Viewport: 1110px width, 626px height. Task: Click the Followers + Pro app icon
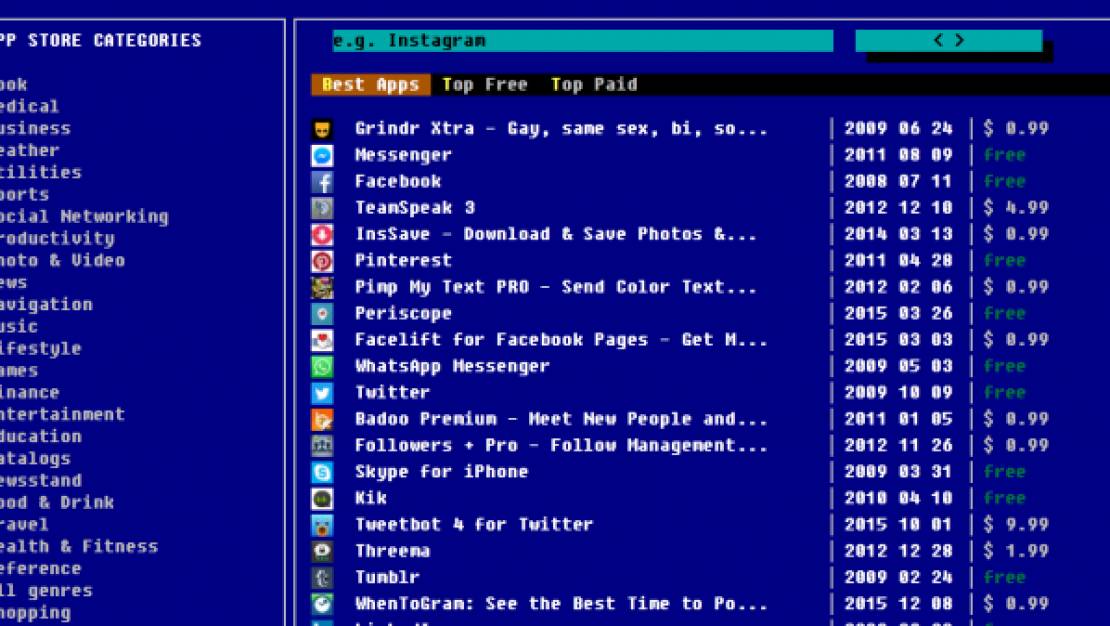pyautogui.click(x=322, y=446)
